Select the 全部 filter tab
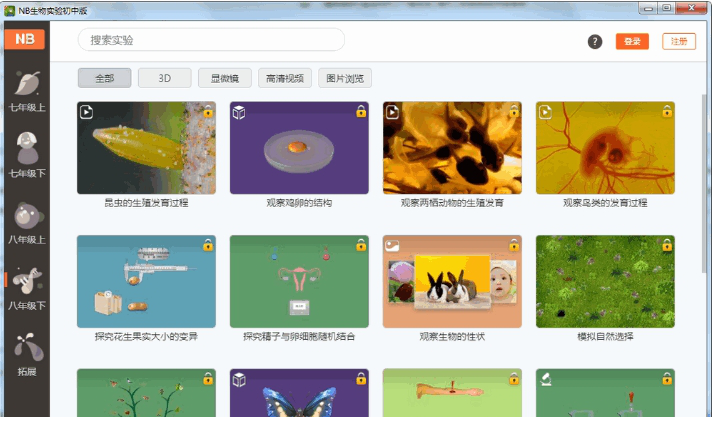Image resolution: width=712 pixels, height=433 pixels. pyautogui.click(x=104, y=78)
